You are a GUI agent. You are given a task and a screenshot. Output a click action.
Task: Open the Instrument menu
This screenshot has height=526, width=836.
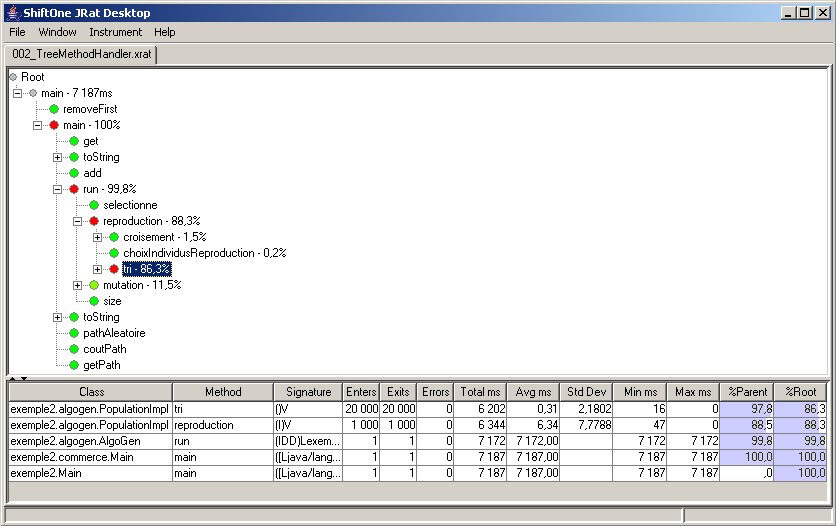115,32
